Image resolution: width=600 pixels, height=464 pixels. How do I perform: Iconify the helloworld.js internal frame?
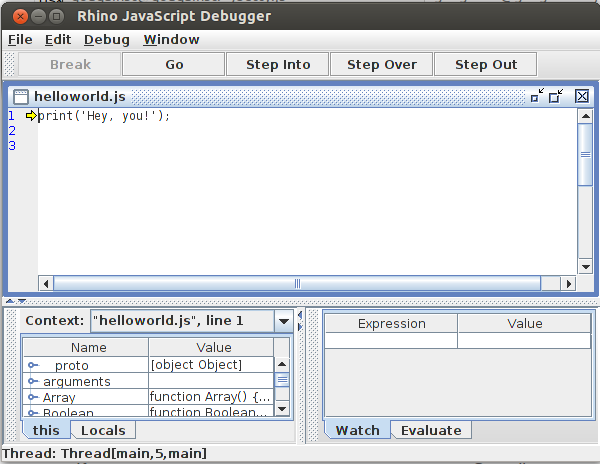pos(537,96)
